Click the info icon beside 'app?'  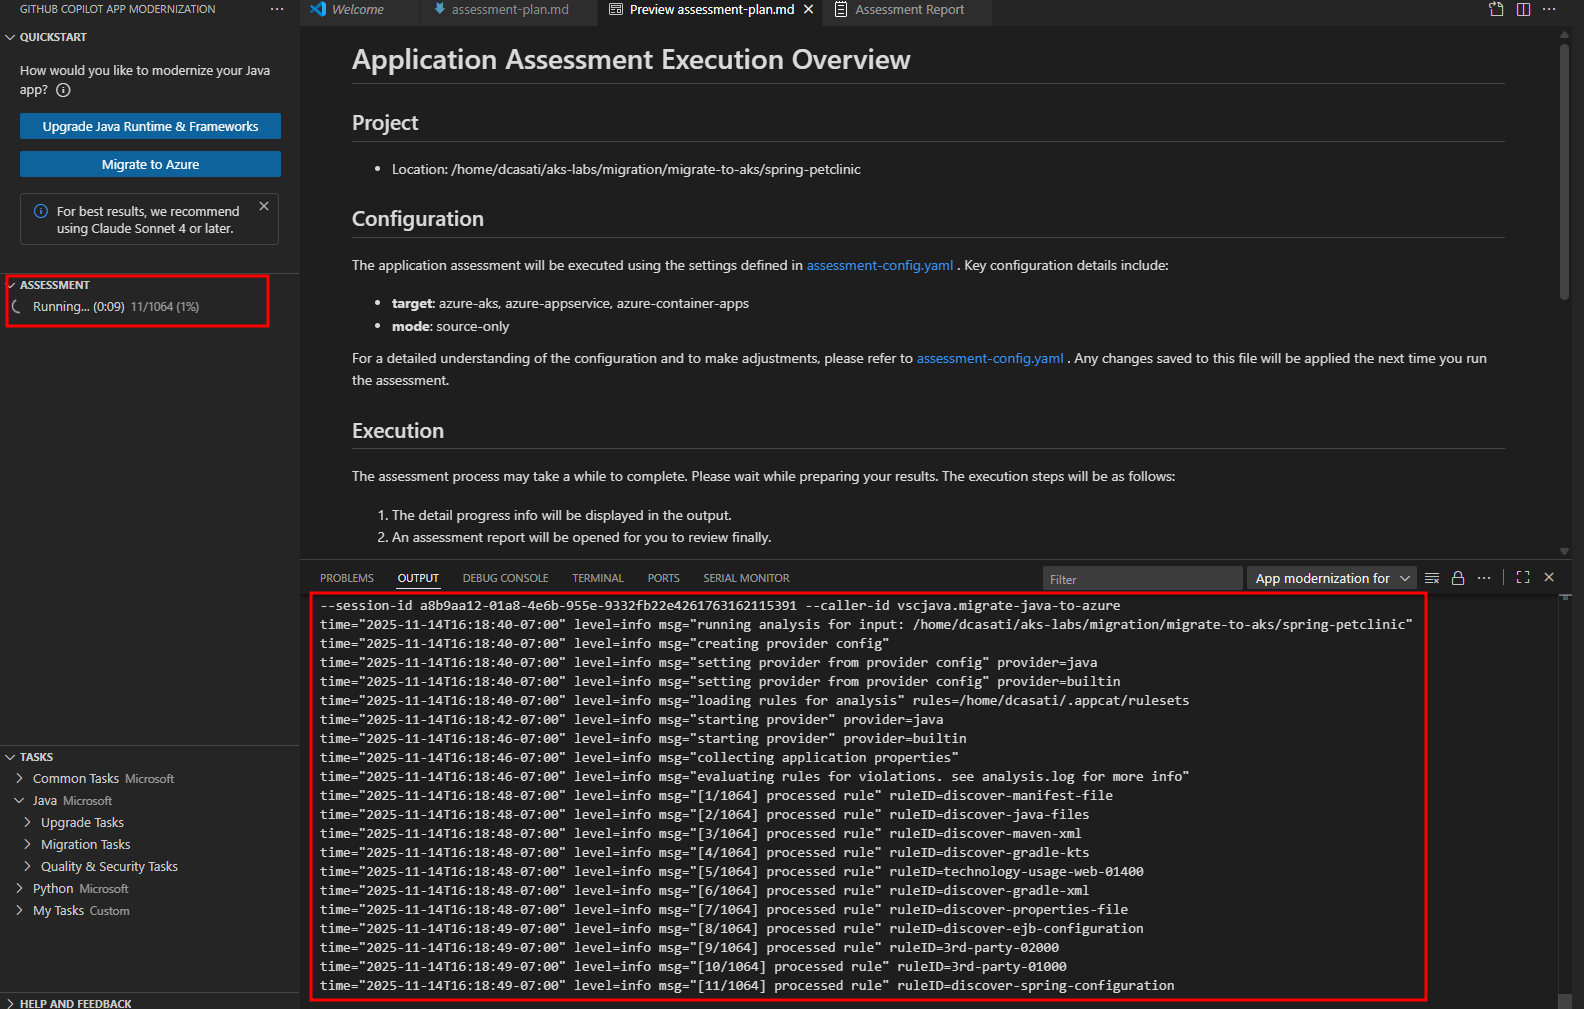coord(63,90)
